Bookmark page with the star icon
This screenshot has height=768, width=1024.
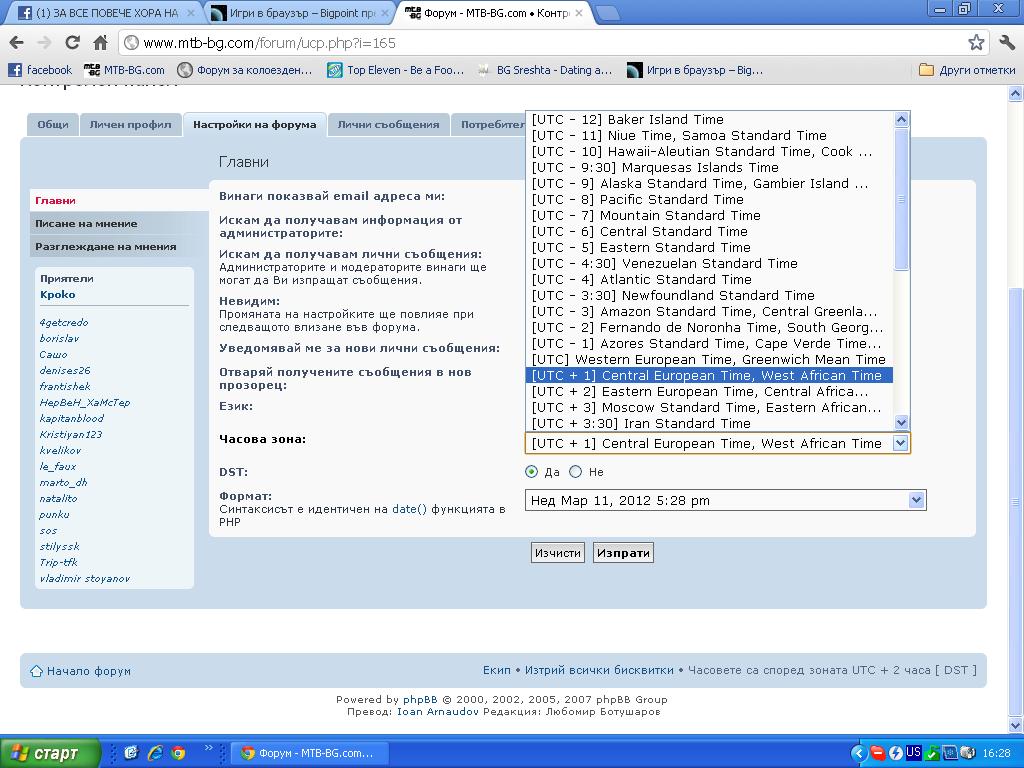pos(976,43)
